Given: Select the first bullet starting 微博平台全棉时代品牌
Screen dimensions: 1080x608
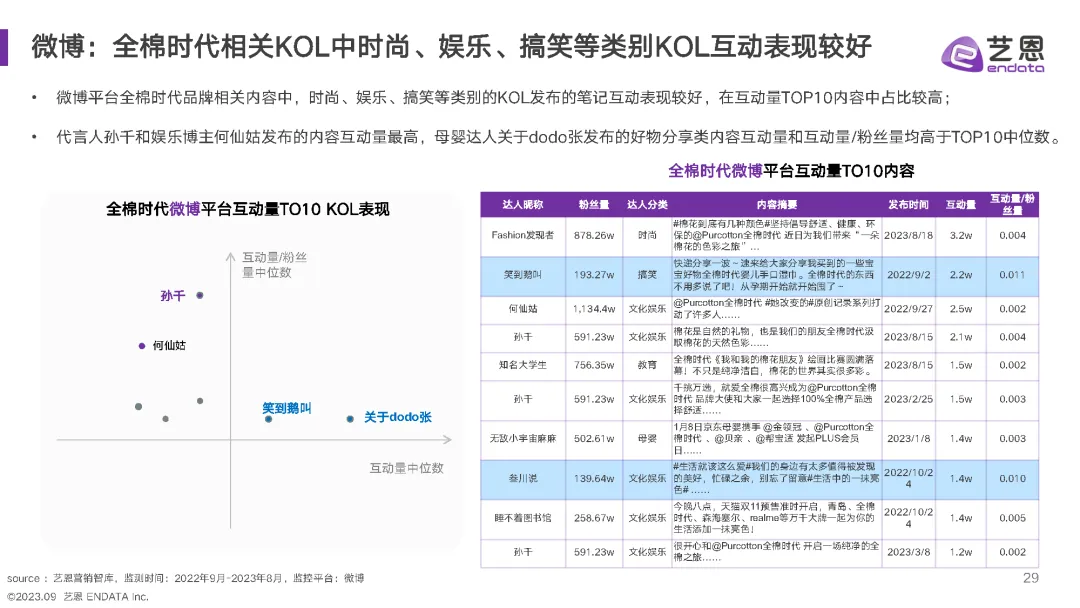Looking at the screenshot, I should coord(503,98).
